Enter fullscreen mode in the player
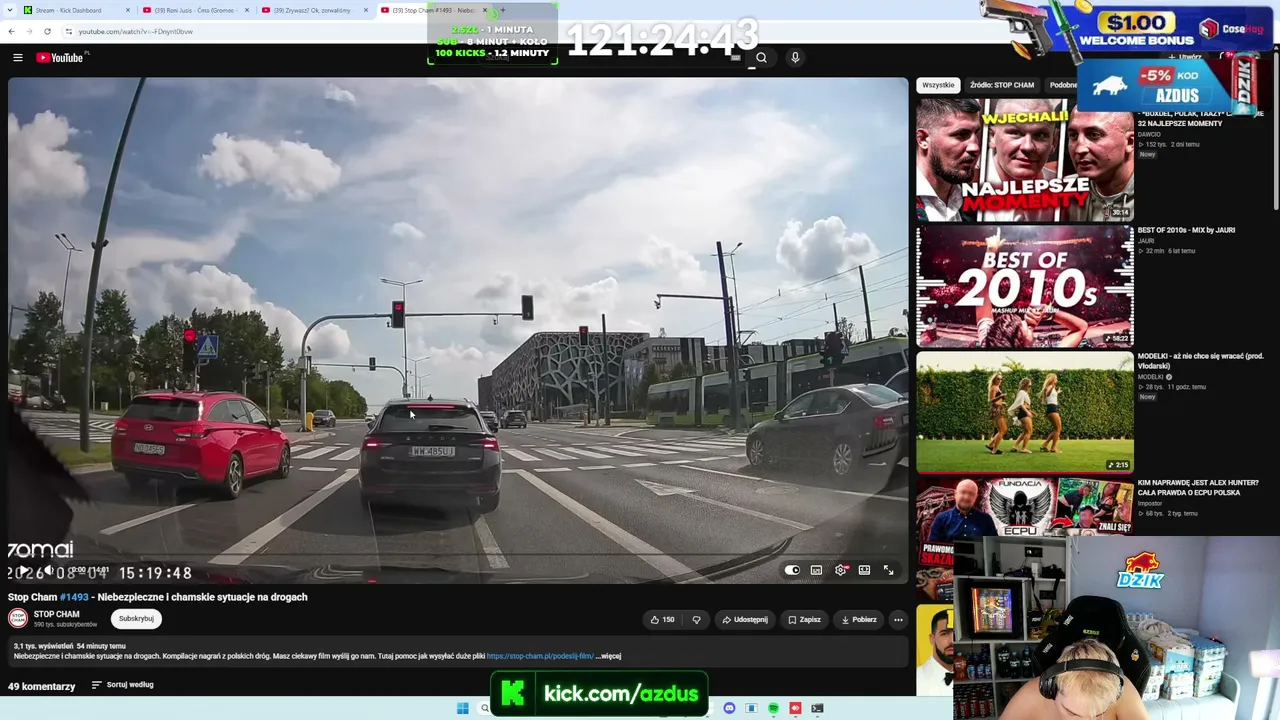 (888, 570)
